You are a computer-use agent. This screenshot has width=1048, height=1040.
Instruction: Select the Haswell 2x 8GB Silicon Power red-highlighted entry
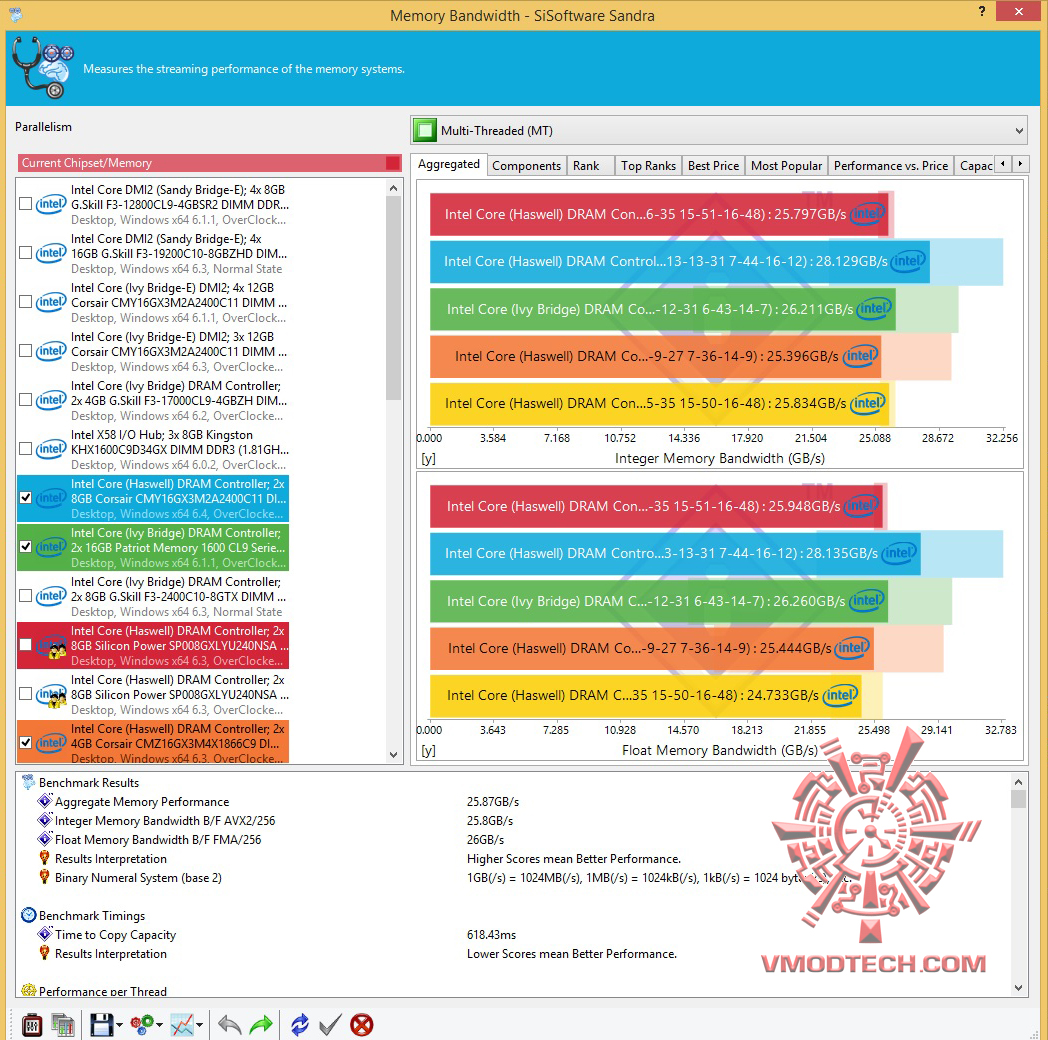click(x=153, y=646)
